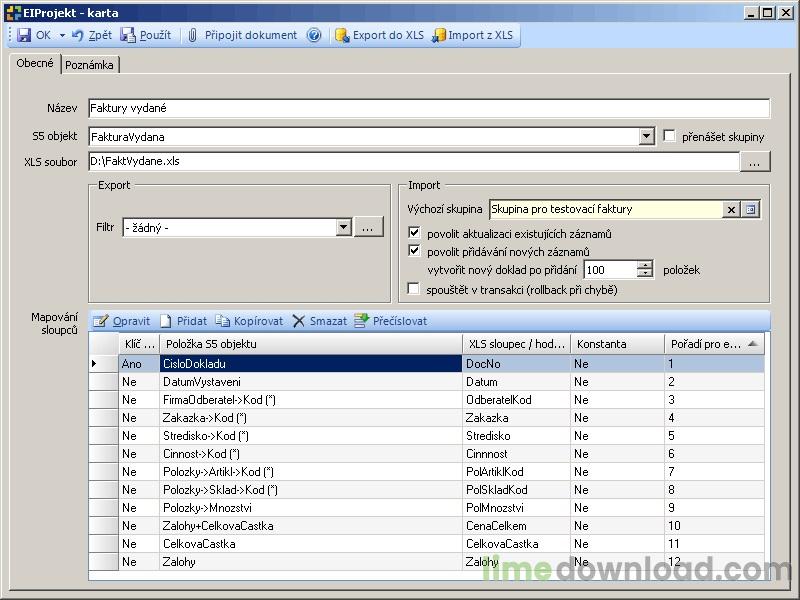The image size is (800, 600).
Task: Decrease the položek count spinner down
Action: point(645,274)
